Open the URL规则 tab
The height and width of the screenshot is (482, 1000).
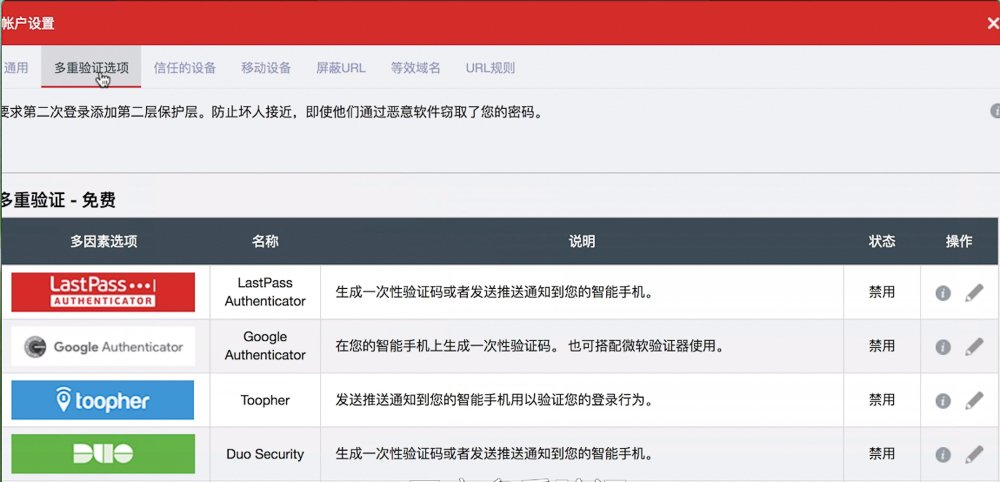490,68
